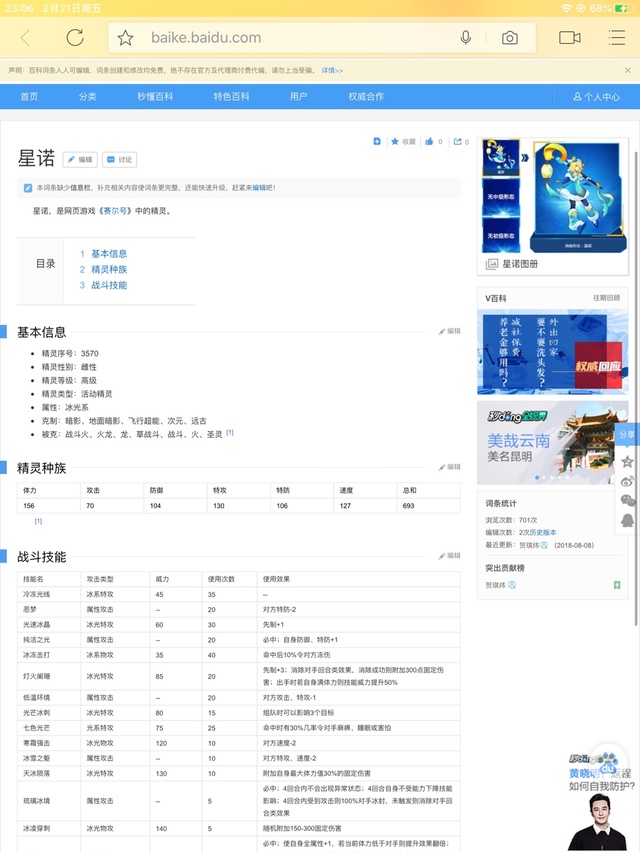This screenshot has height=853, width=640.
Task: Open reference [1] after 被克 line
Action: [230, 432]
